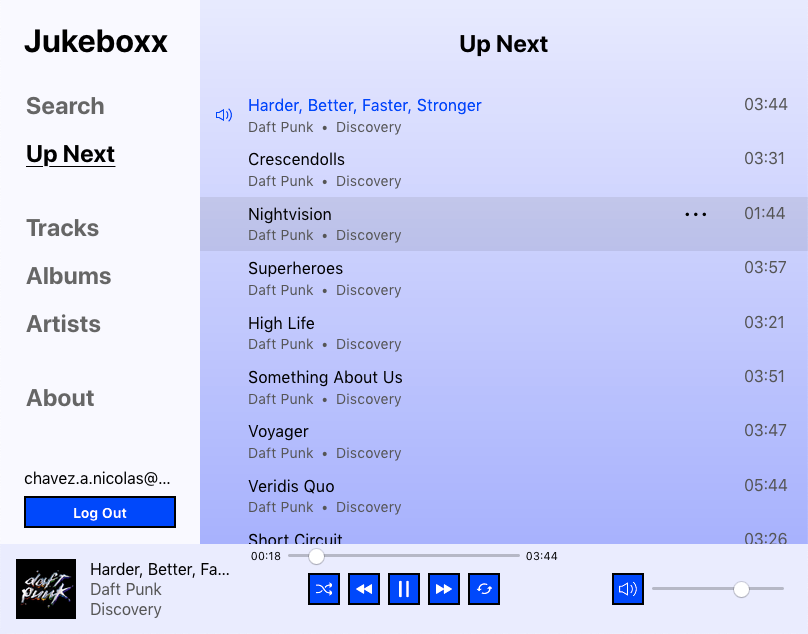Select the Voyager track
808x634 pixels.
[x=278, y=432]
